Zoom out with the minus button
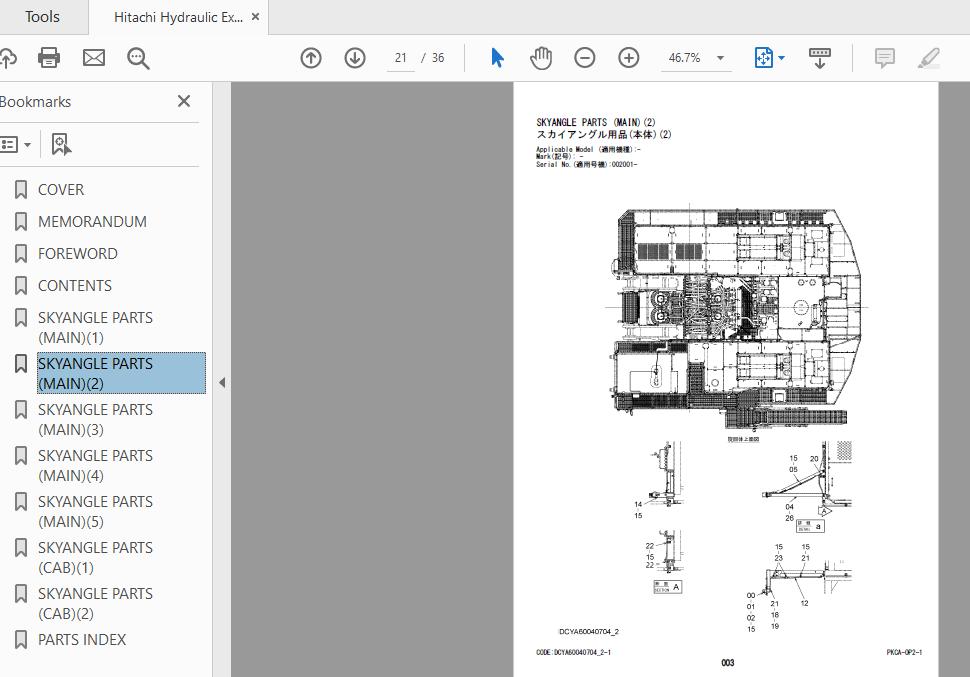This screenshot has width=970, height=677. pos(585,57)
